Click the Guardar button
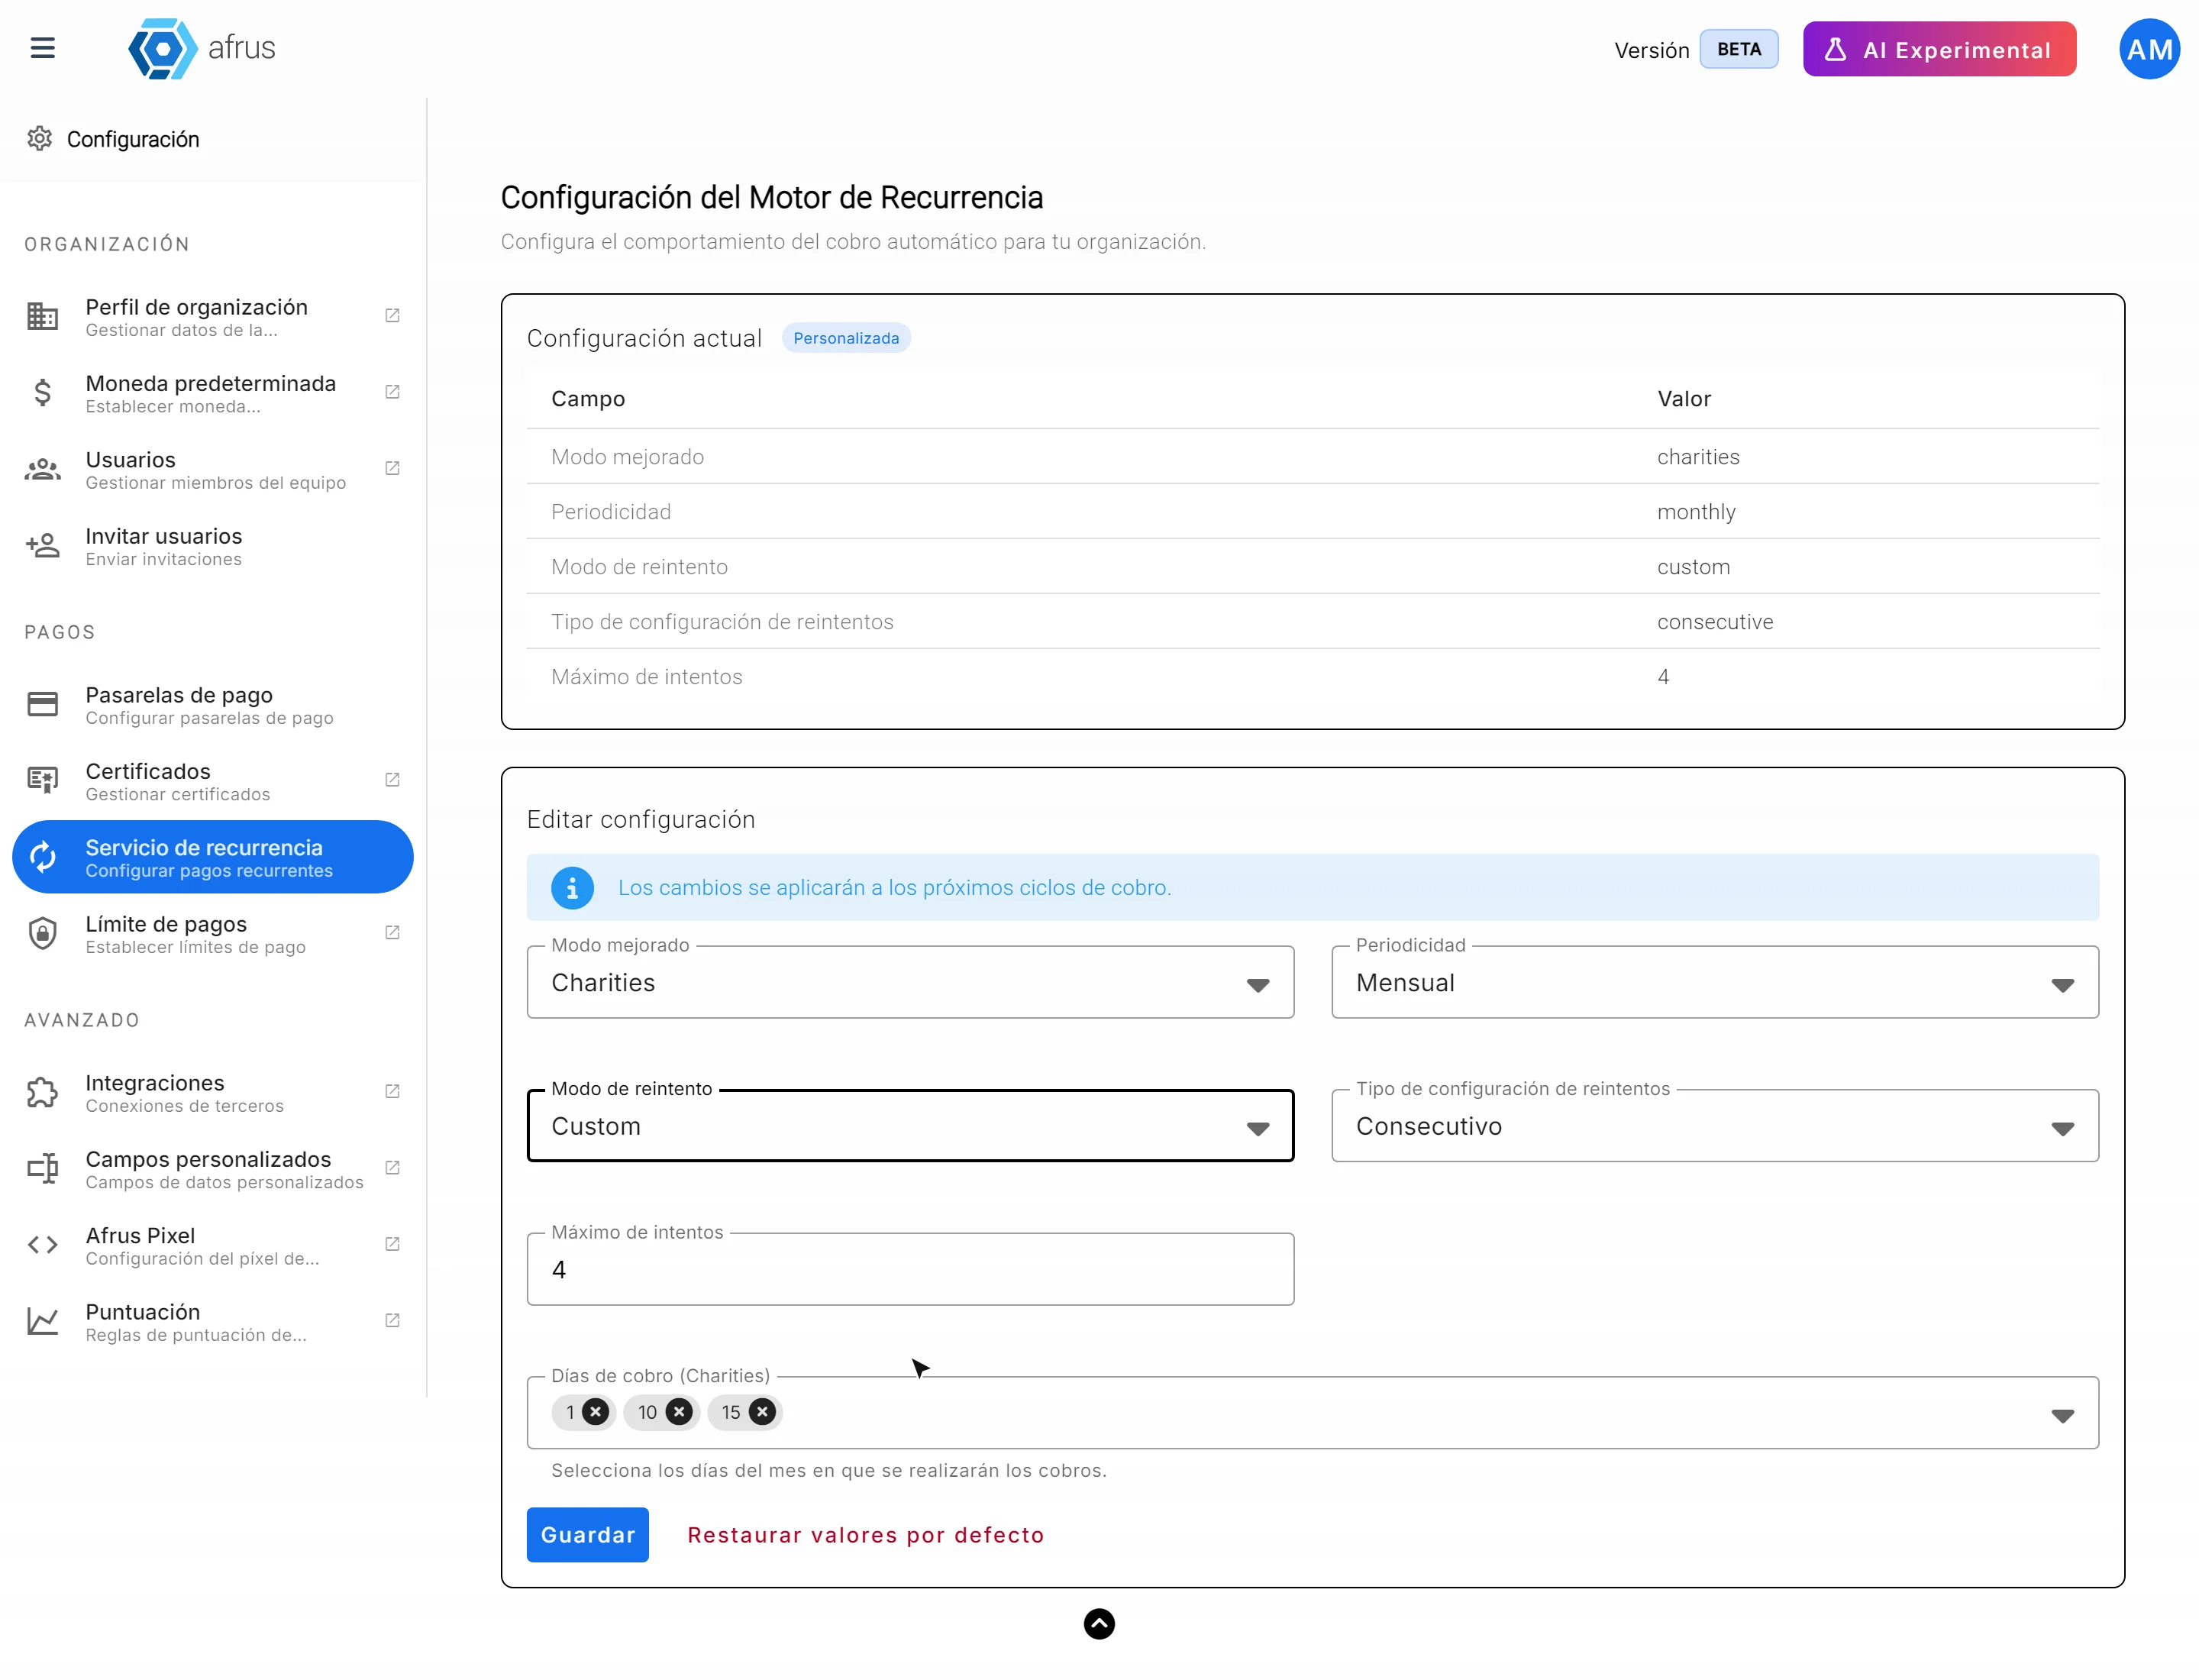 [x=587, y=1535]
